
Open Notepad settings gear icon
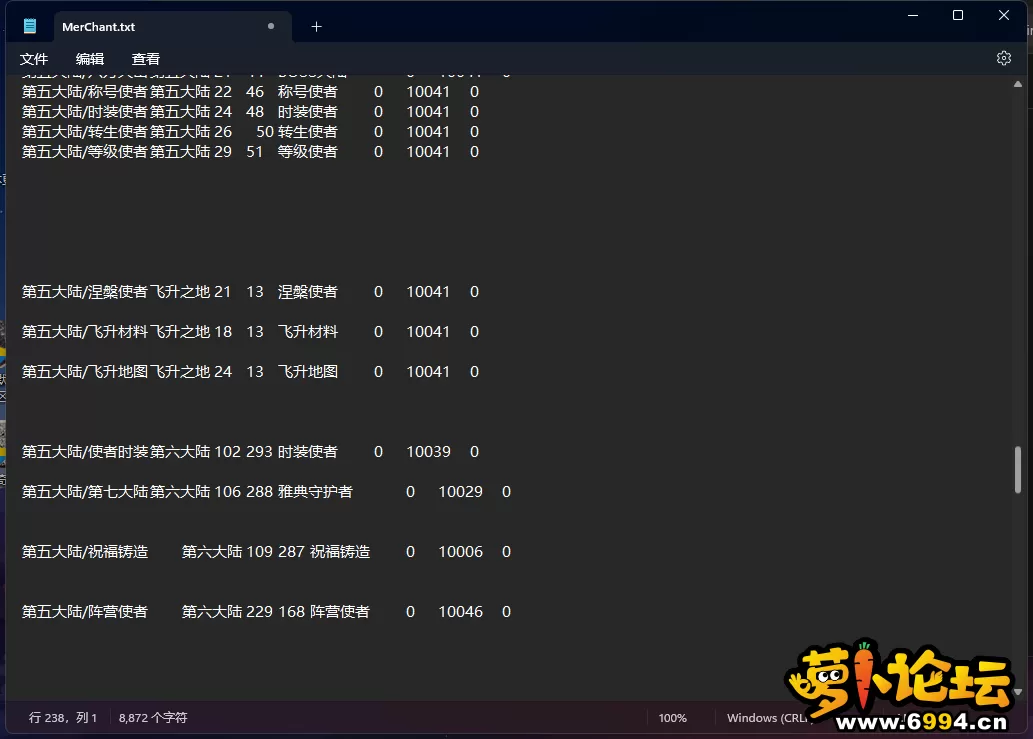click(x=1003, y=59)
